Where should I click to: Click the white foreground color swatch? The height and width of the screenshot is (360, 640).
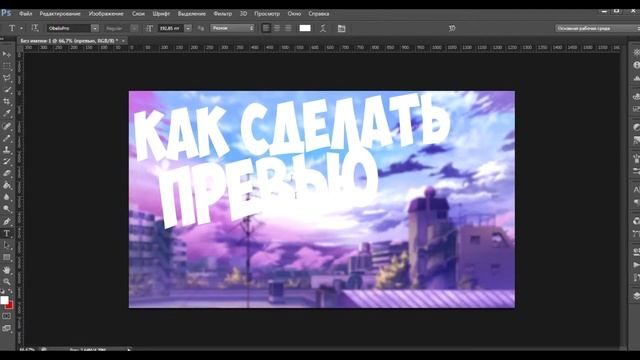(4, 300)
